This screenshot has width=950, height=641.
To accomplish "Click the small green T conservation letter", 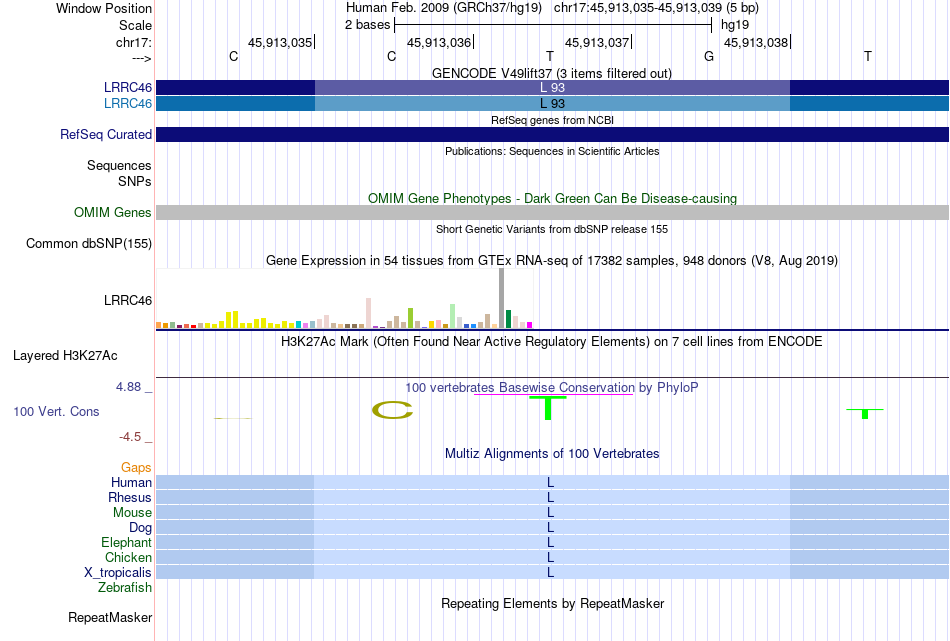I will [865, 414].
